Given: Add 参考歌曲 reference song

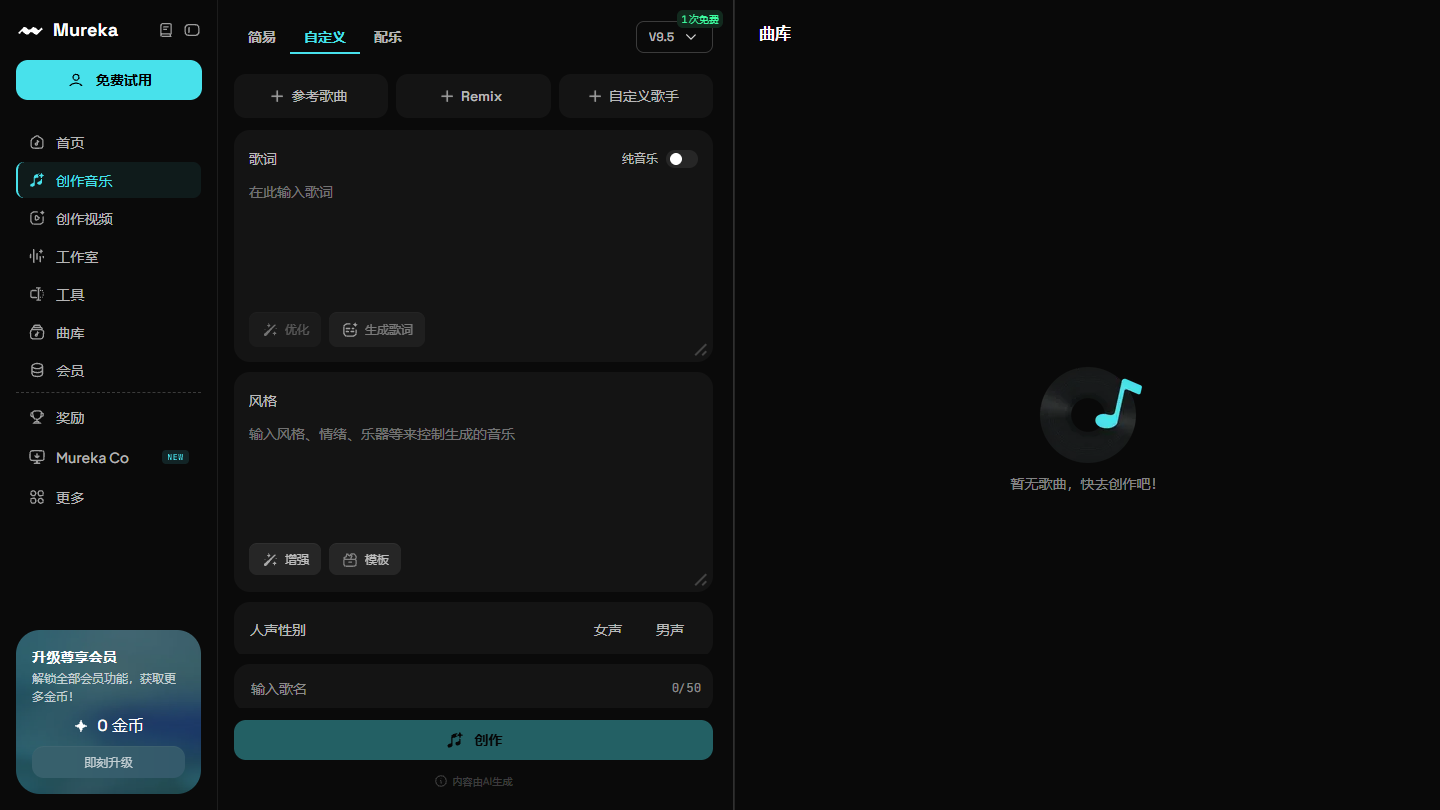Looking at the screenshot, I should coord(311,96).
